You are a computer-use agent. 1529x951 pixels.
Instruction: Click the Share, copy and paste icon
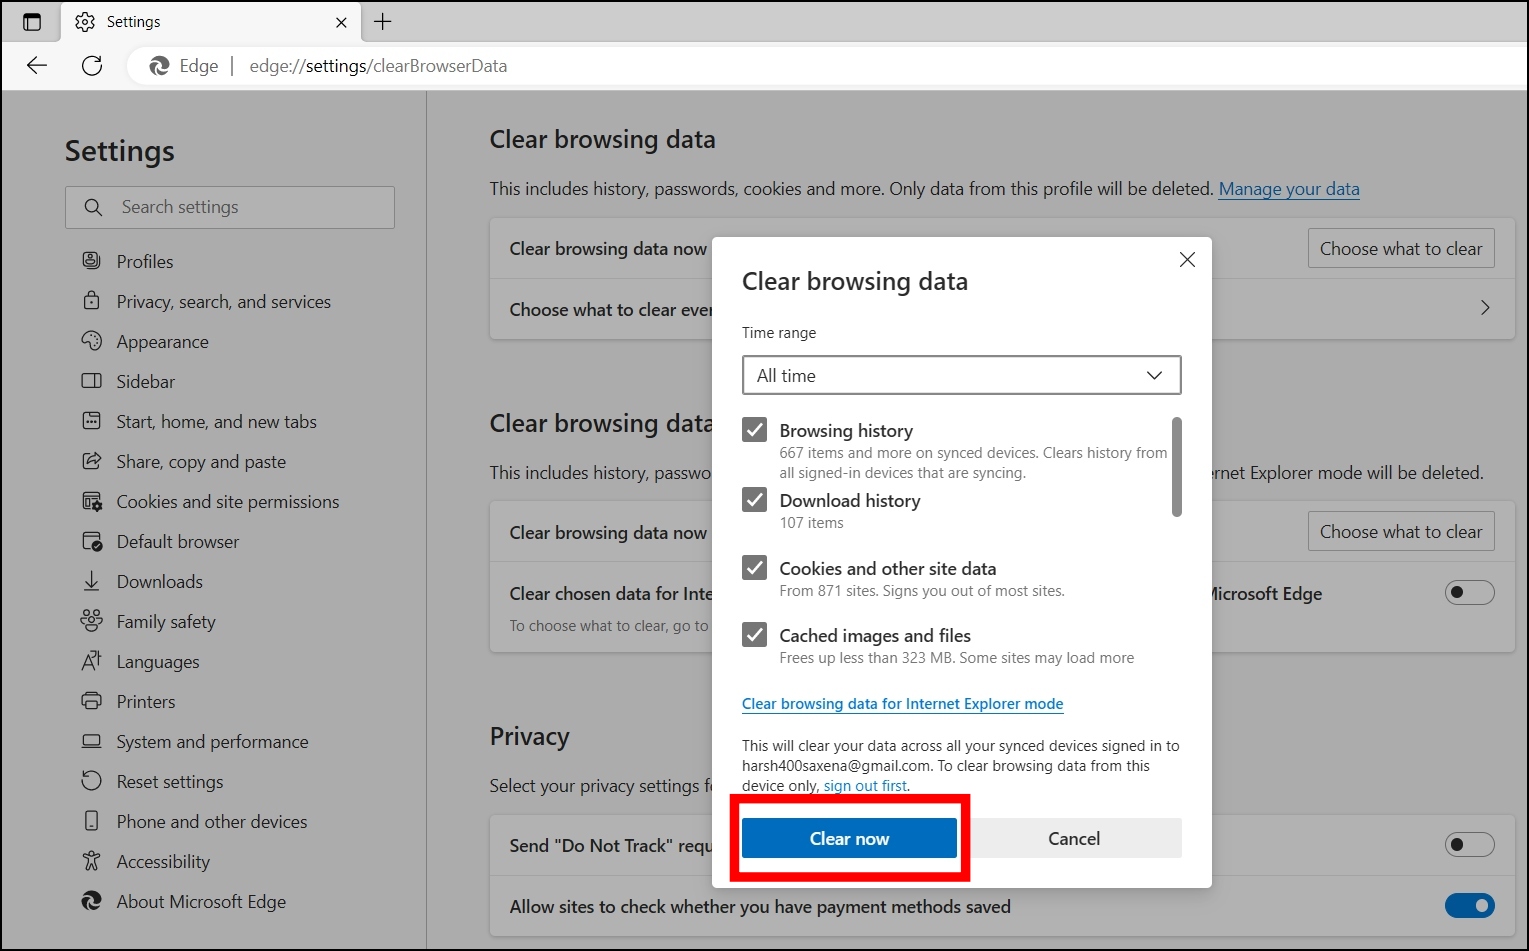91,461
